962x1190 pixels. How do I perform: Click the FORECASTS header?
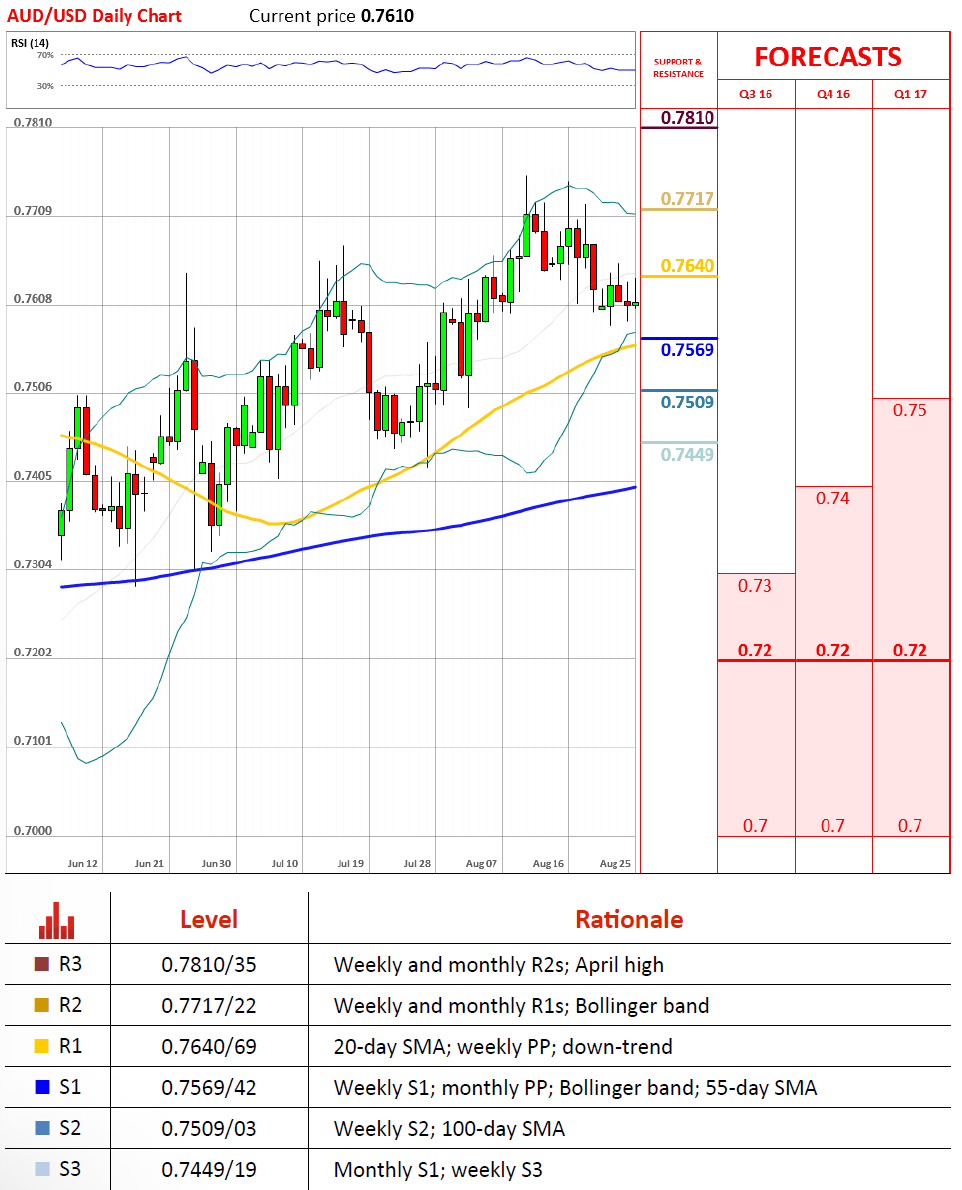(x=828, y=57)
